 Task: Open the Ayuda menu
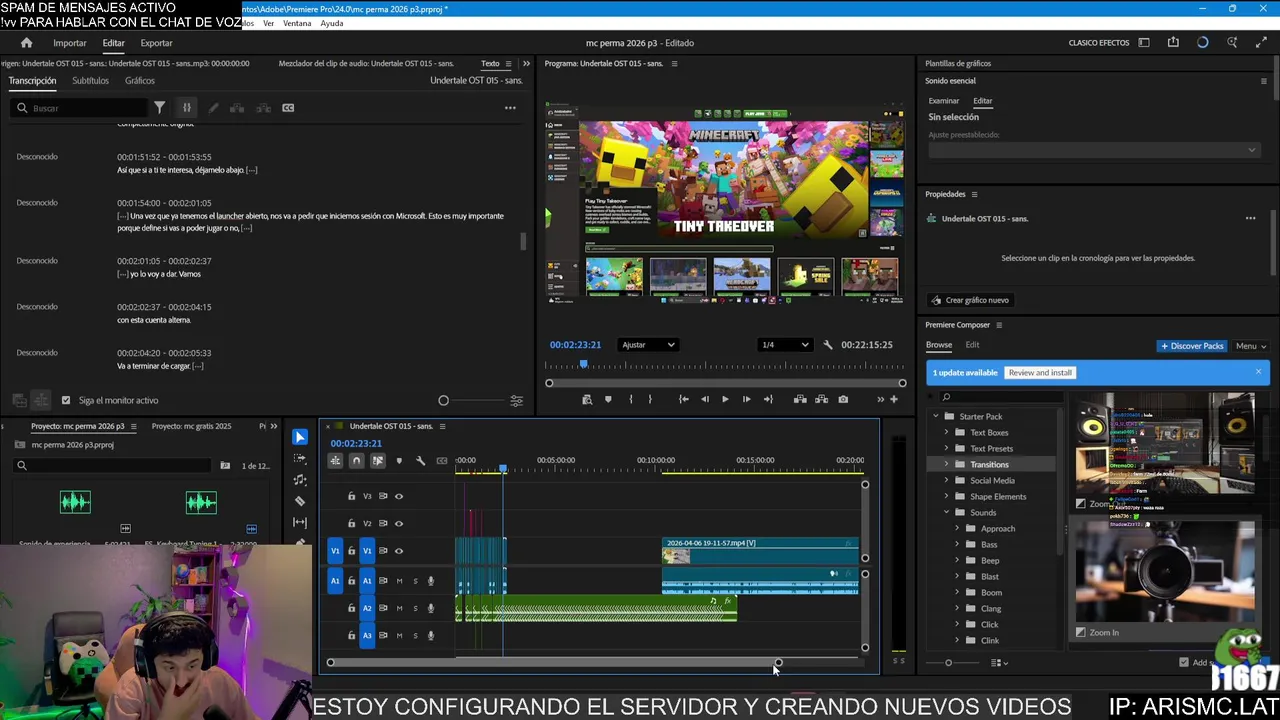tap(332, 23)
